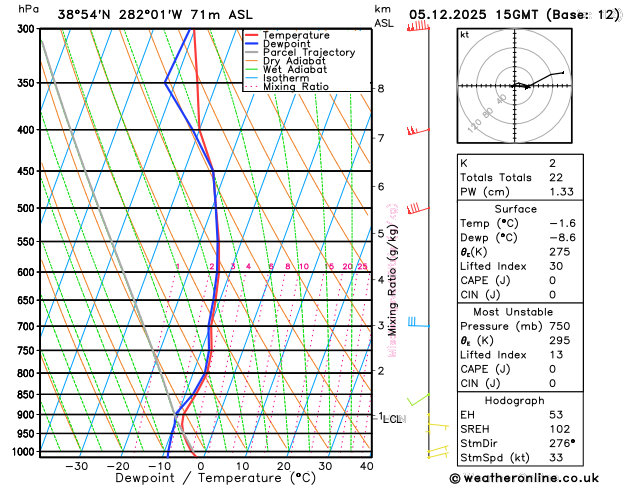Click the pink wind barb at 500 hPa
This screenshot has height=486, width=629.
pyautogui.click(x=413, y=209)
